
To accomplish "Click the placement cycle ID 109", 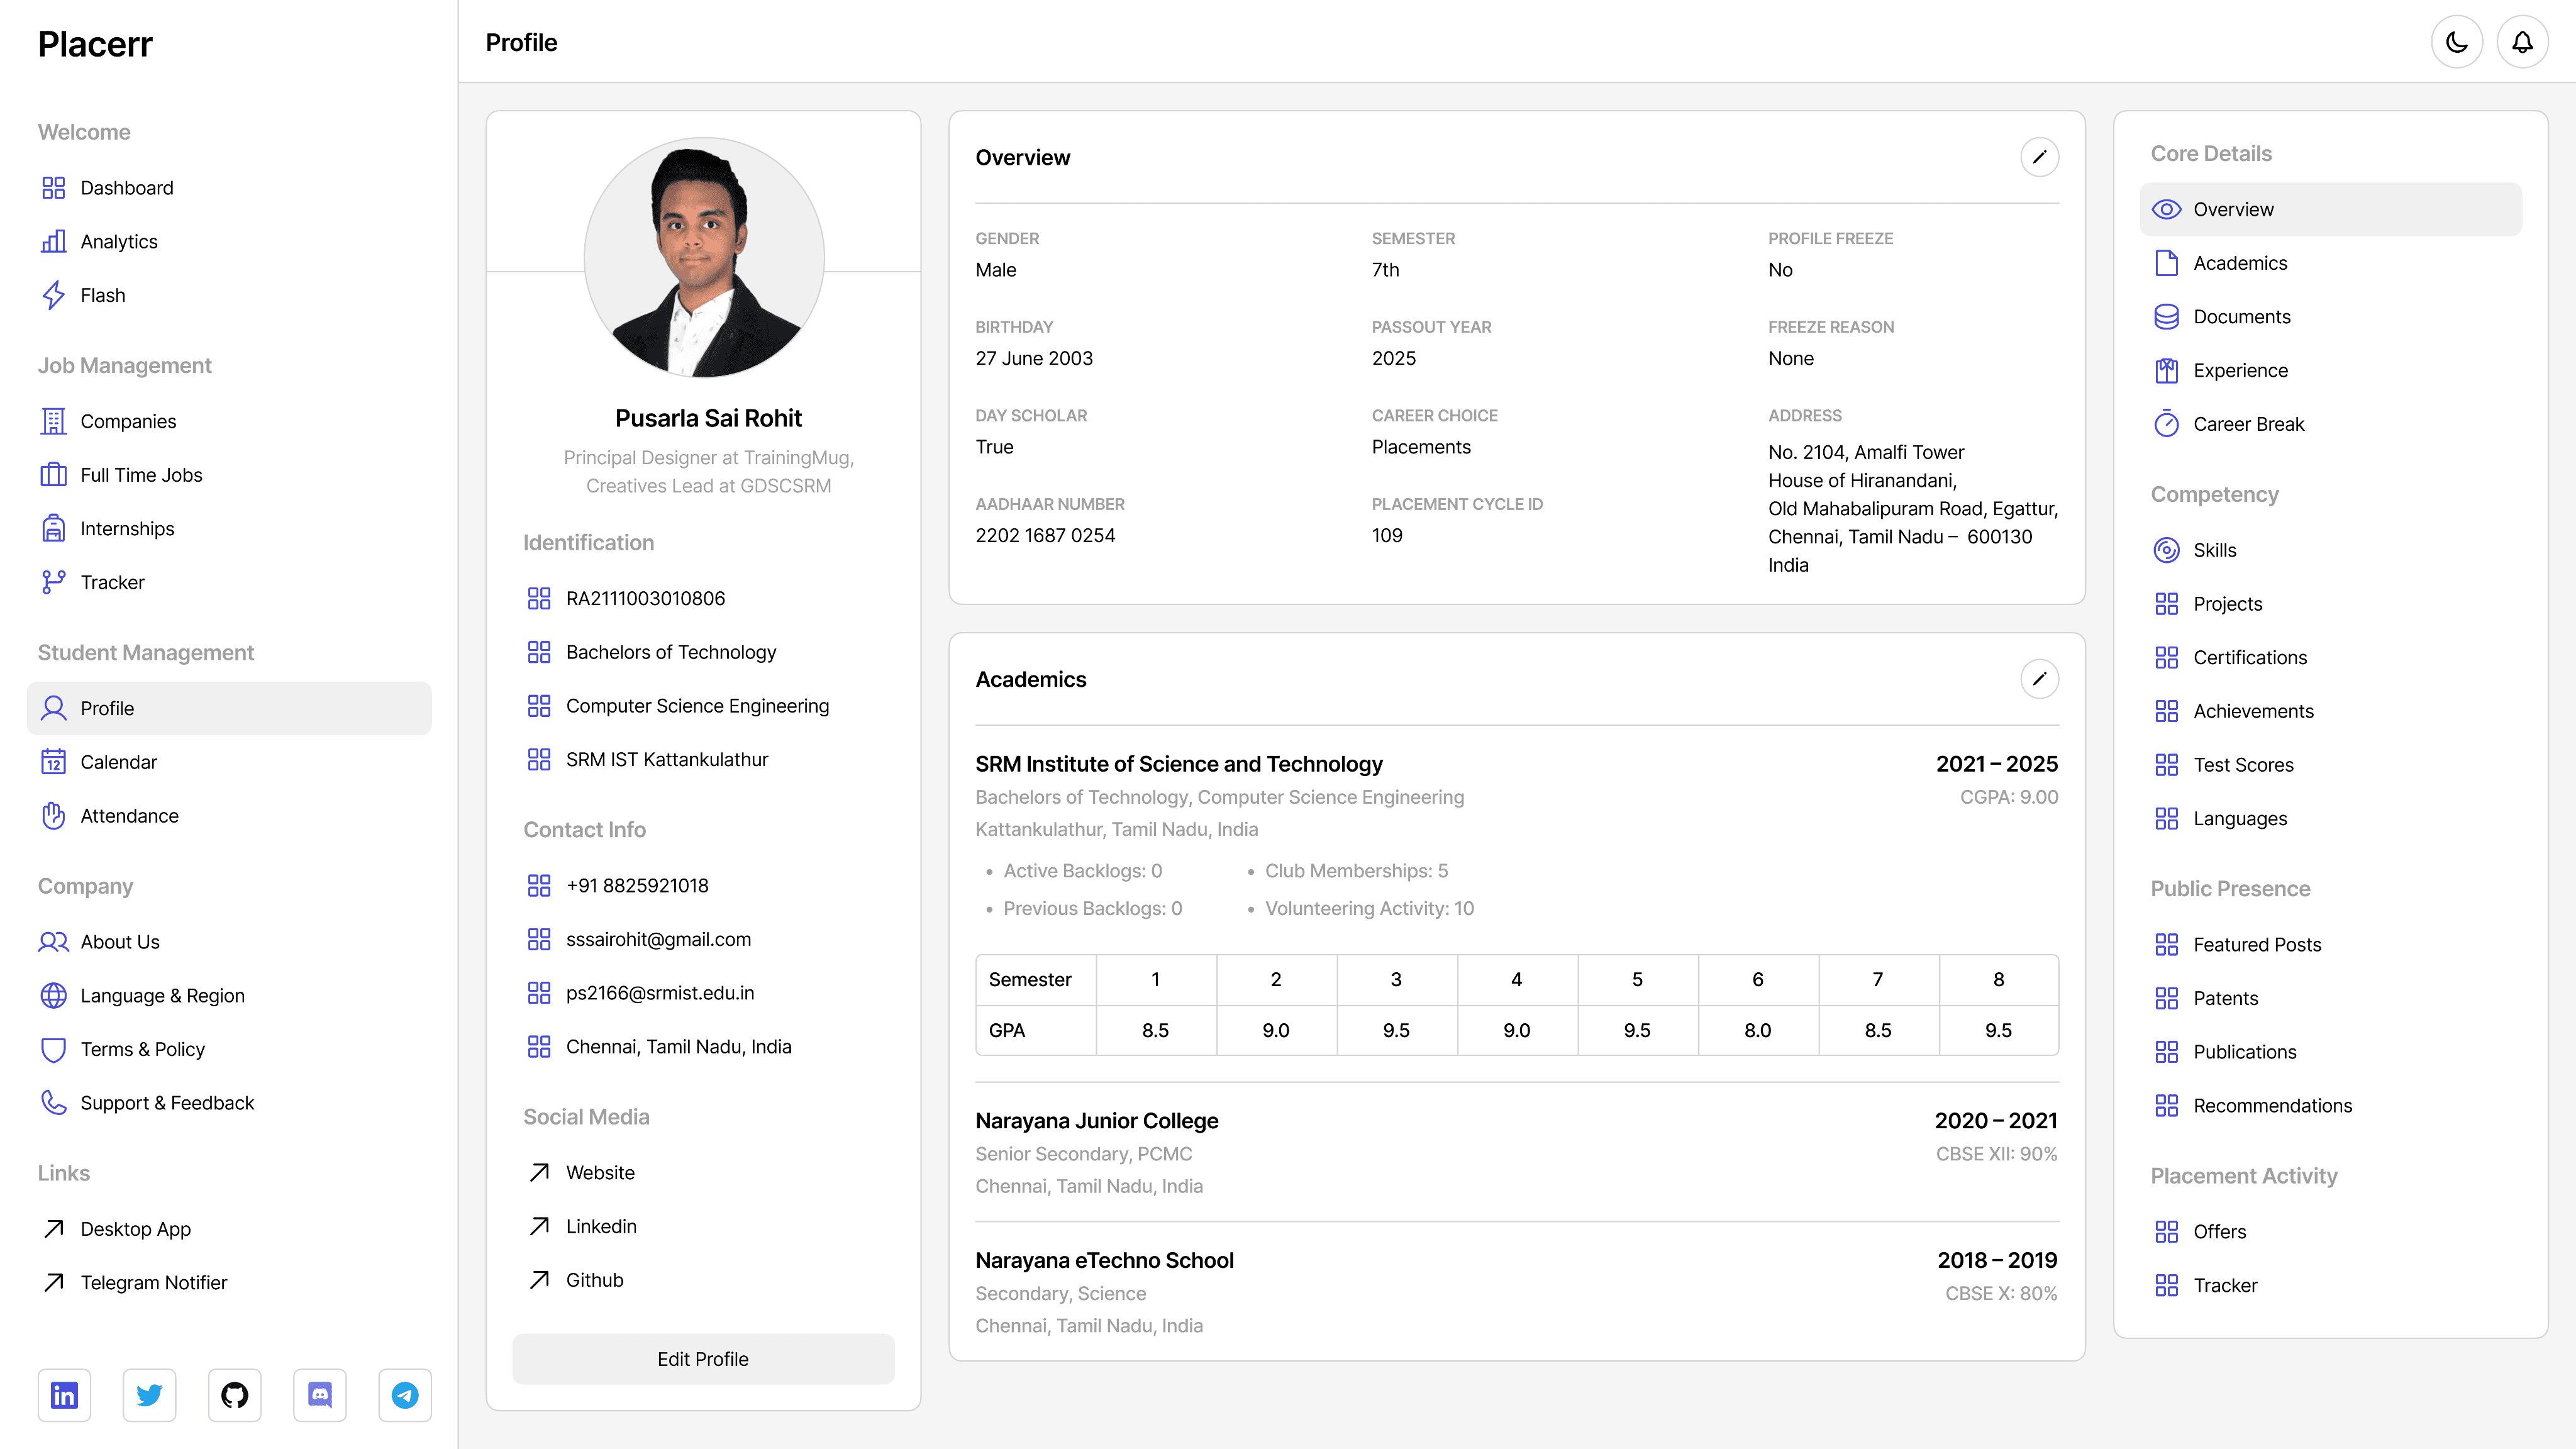I will (x=1386, y=535).
